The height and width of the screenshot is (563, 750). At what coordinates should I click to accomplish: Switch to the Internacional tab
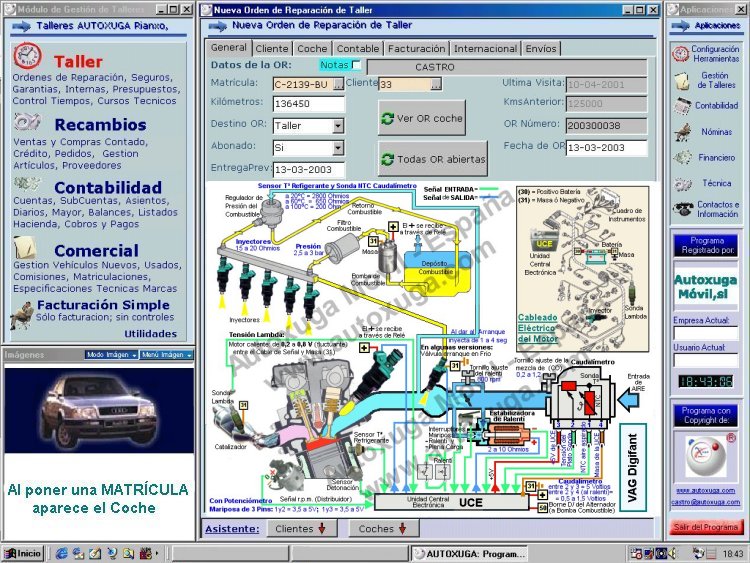coord(485,48)
